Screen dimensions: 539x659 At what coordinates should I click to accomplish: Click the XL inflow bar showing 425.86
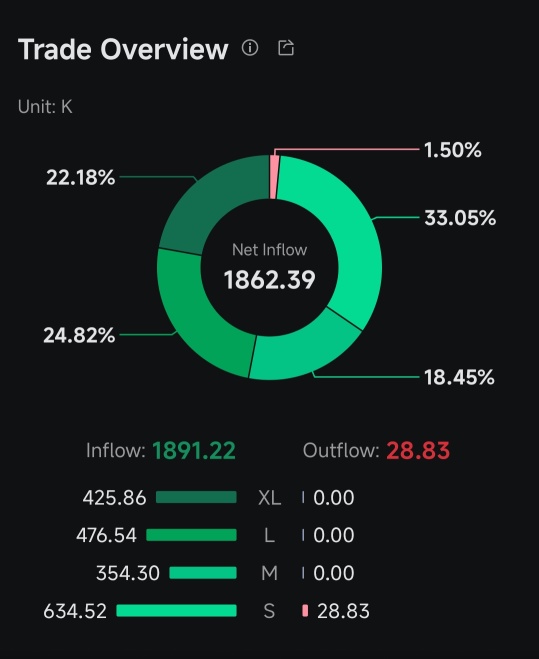tap(196, 497)
